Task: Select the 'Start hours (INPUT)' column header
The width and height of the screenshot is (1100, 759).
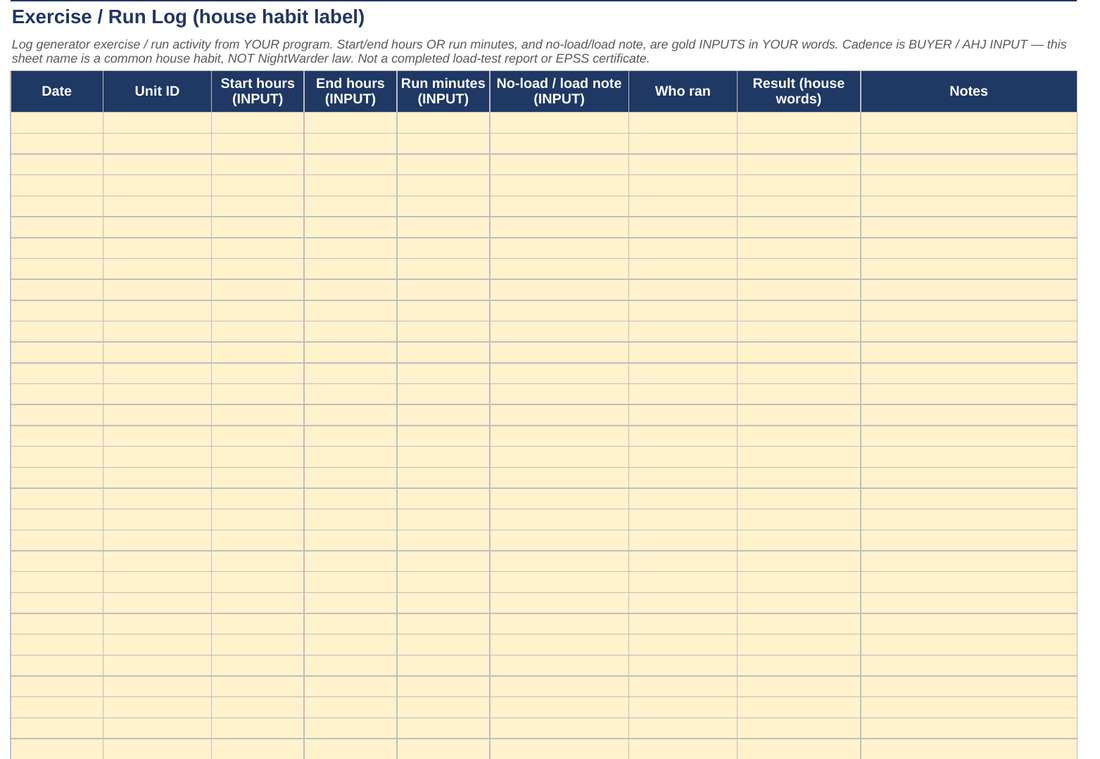Action: 257,91
